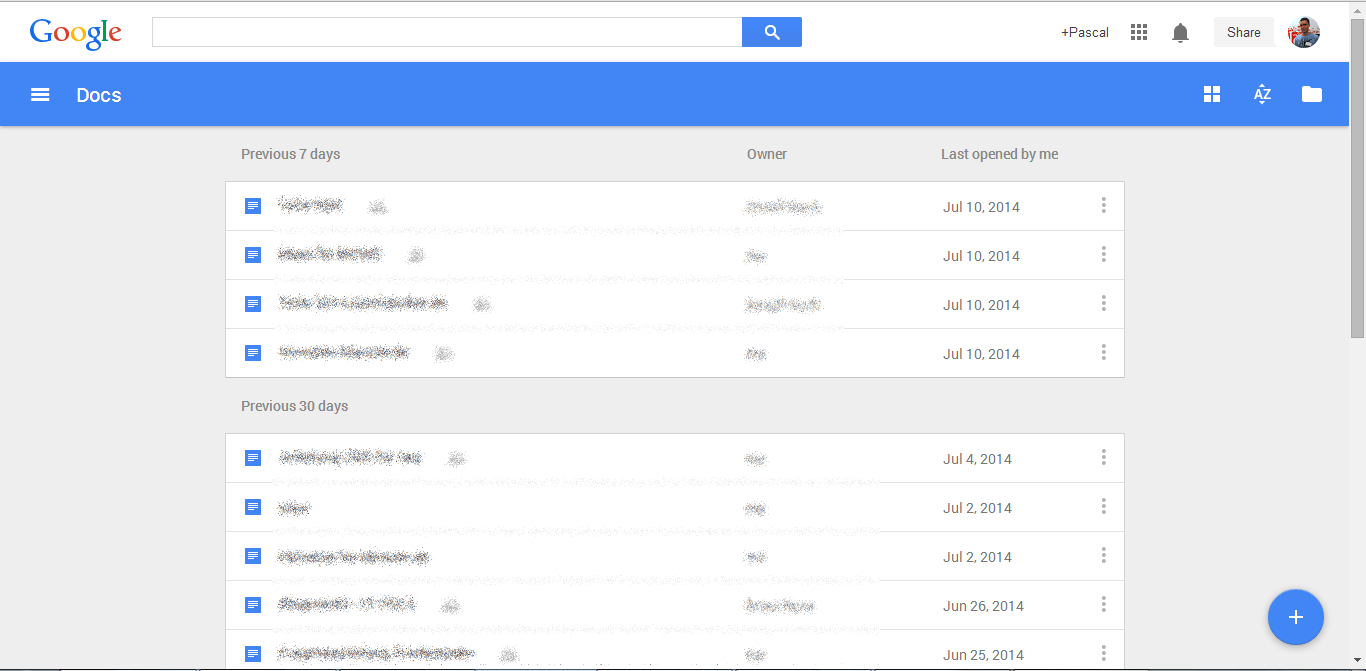Click the Google logo
This screenshot has width=1366, height=671.
click(x=76, y=33)
